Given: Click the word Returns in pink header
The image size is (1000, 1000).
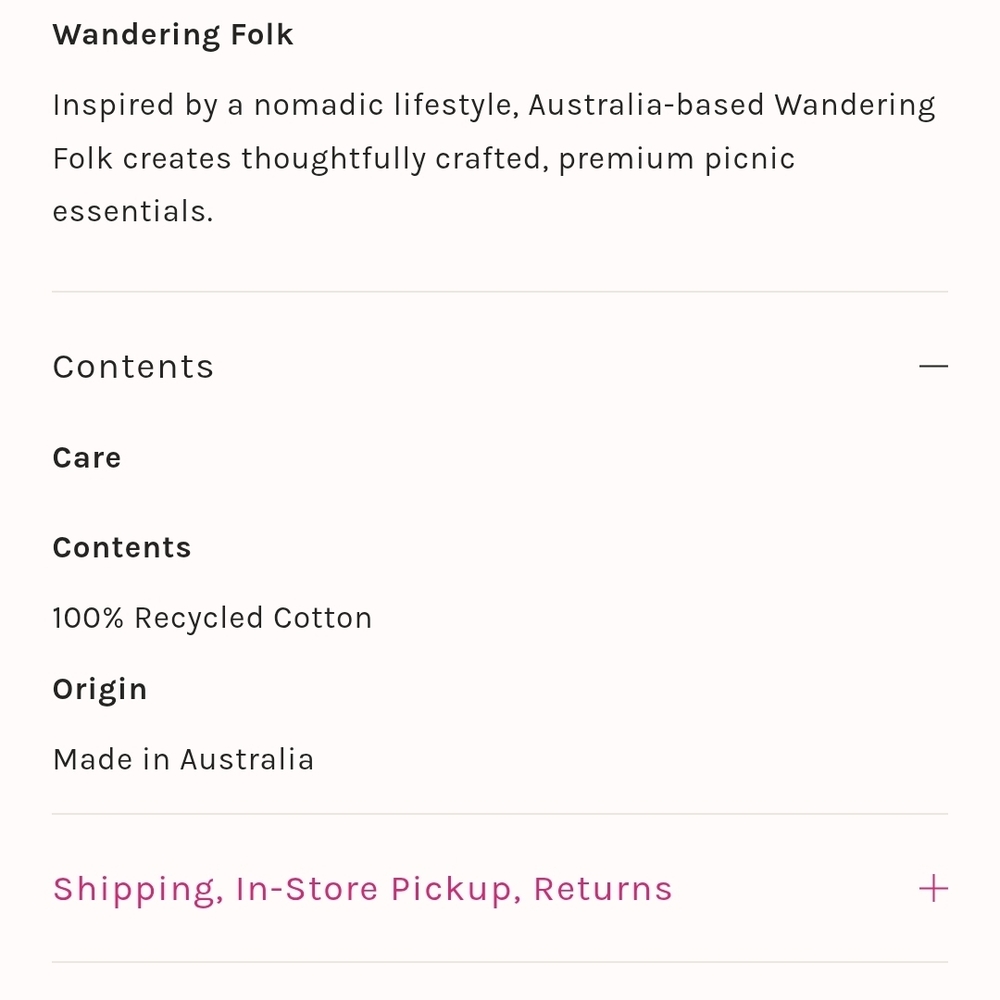Looking at the screenshot, I should (x=603, y=889).
